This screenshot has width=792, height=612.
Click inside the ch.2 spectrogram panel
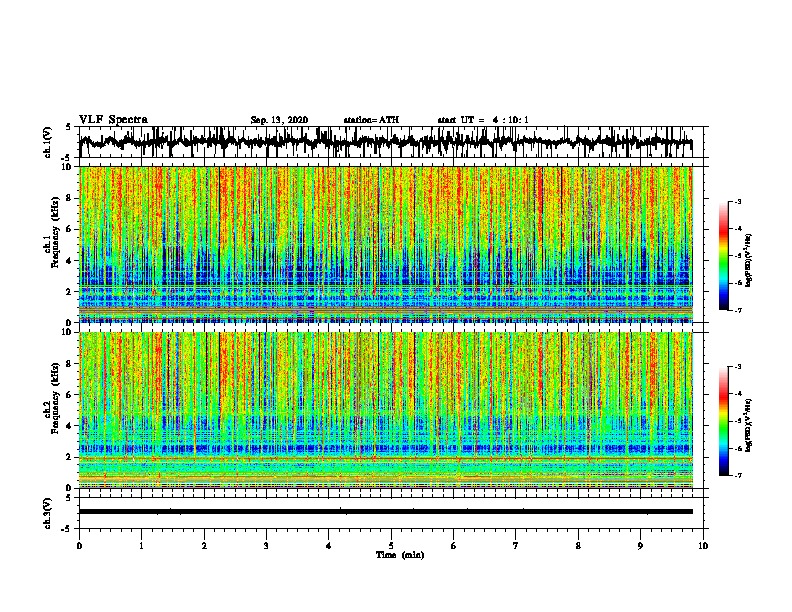coord(386,410)
